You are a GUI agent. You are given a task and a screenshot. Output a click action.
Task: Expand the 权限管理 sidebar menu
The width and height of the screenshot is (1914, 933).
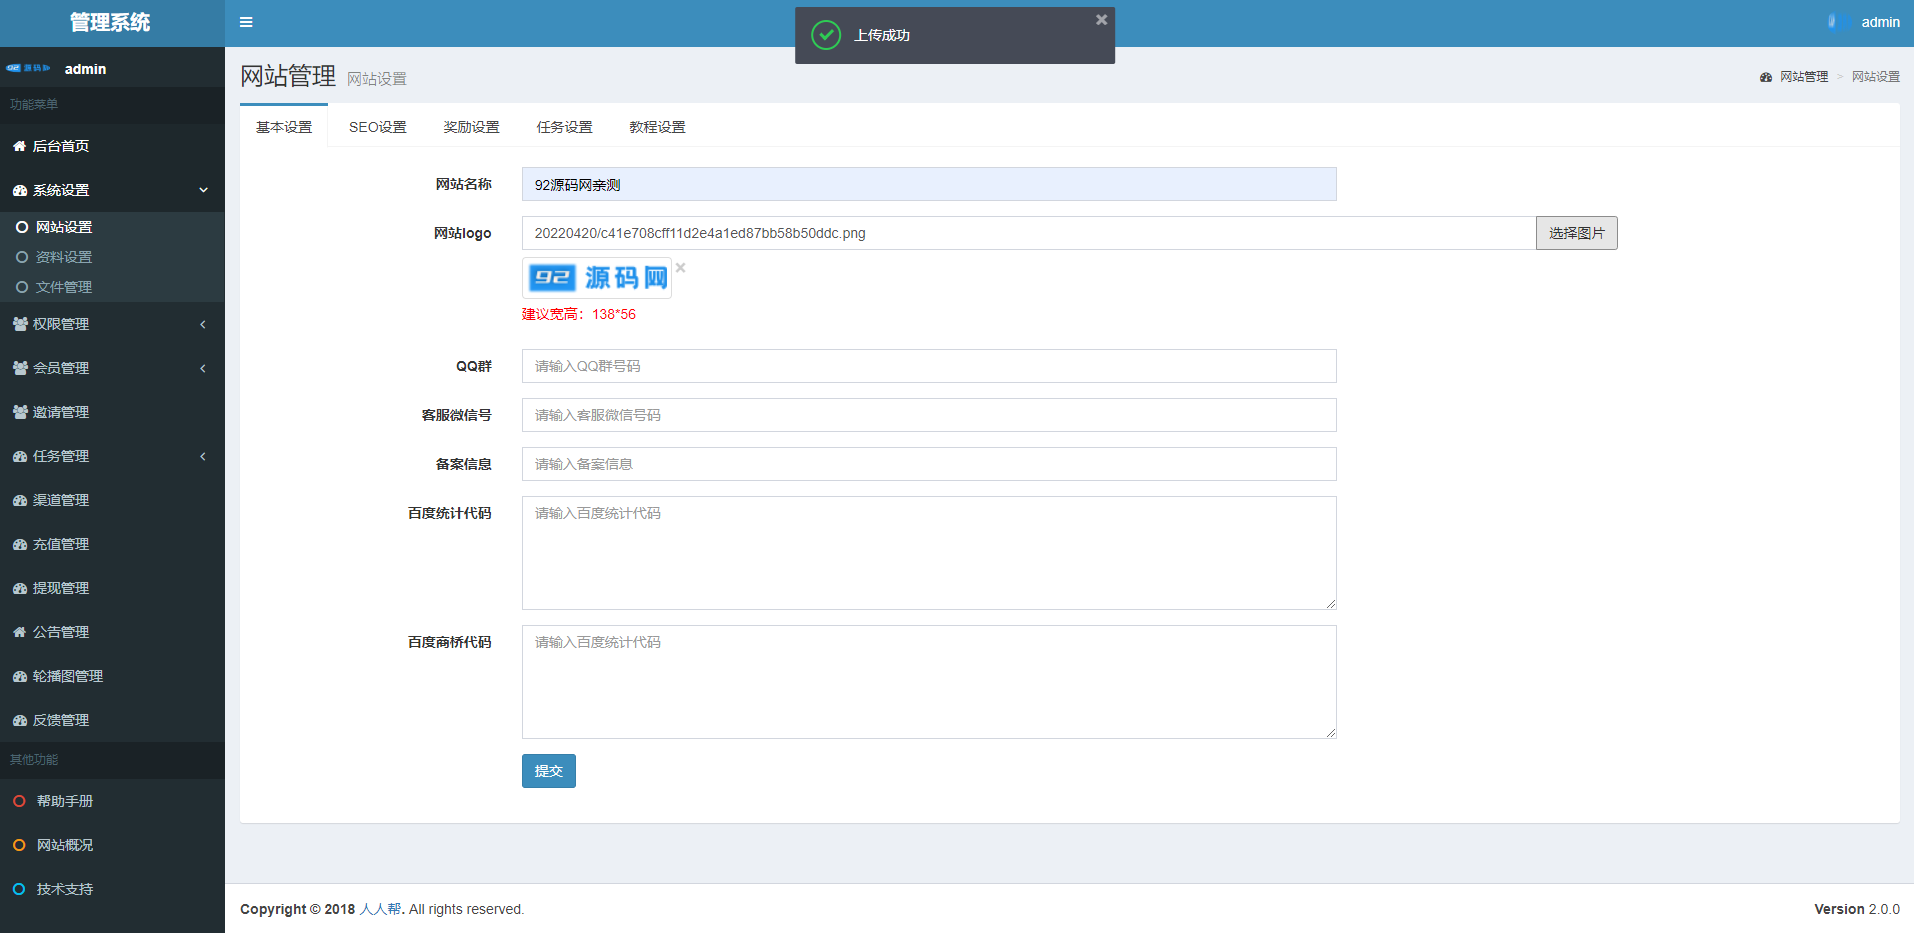tap(203, 324)
